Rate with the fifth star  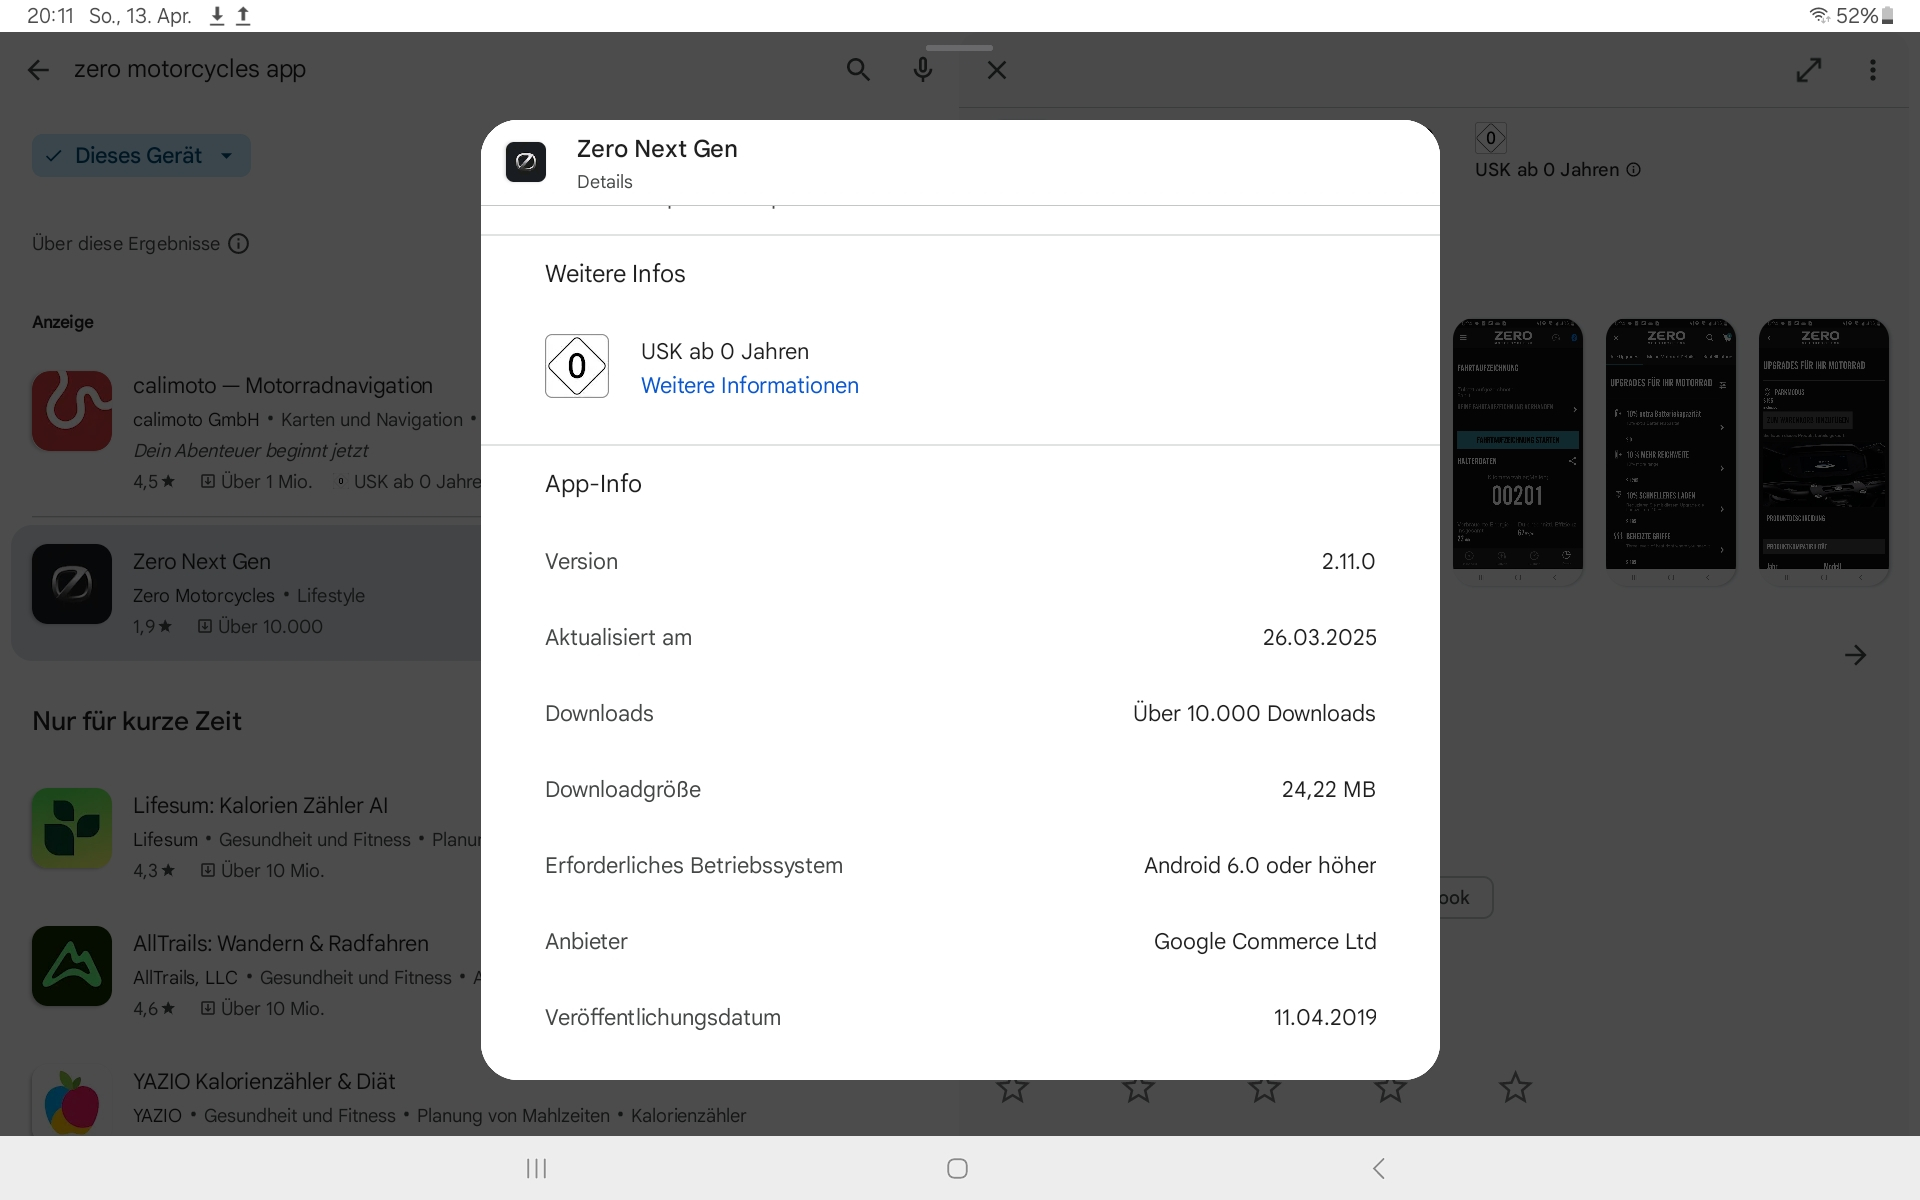click(x=1515, y=1088)
